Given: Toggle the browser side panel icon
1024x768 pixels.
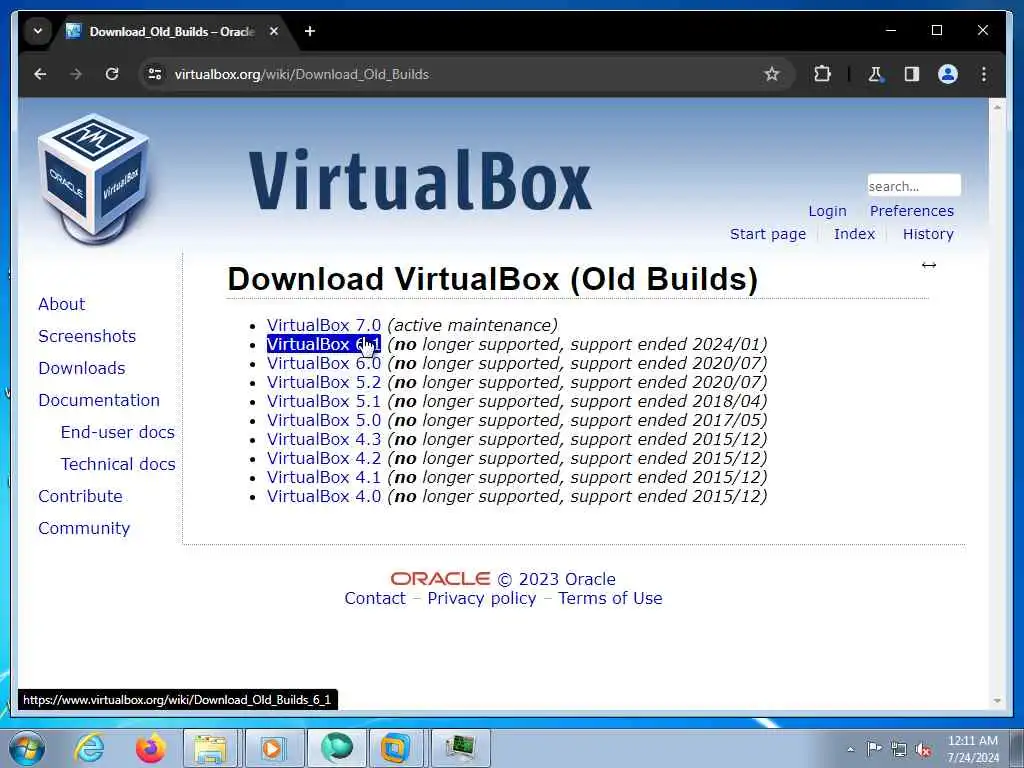Looking at the screenshot, I should pos(912,74).
